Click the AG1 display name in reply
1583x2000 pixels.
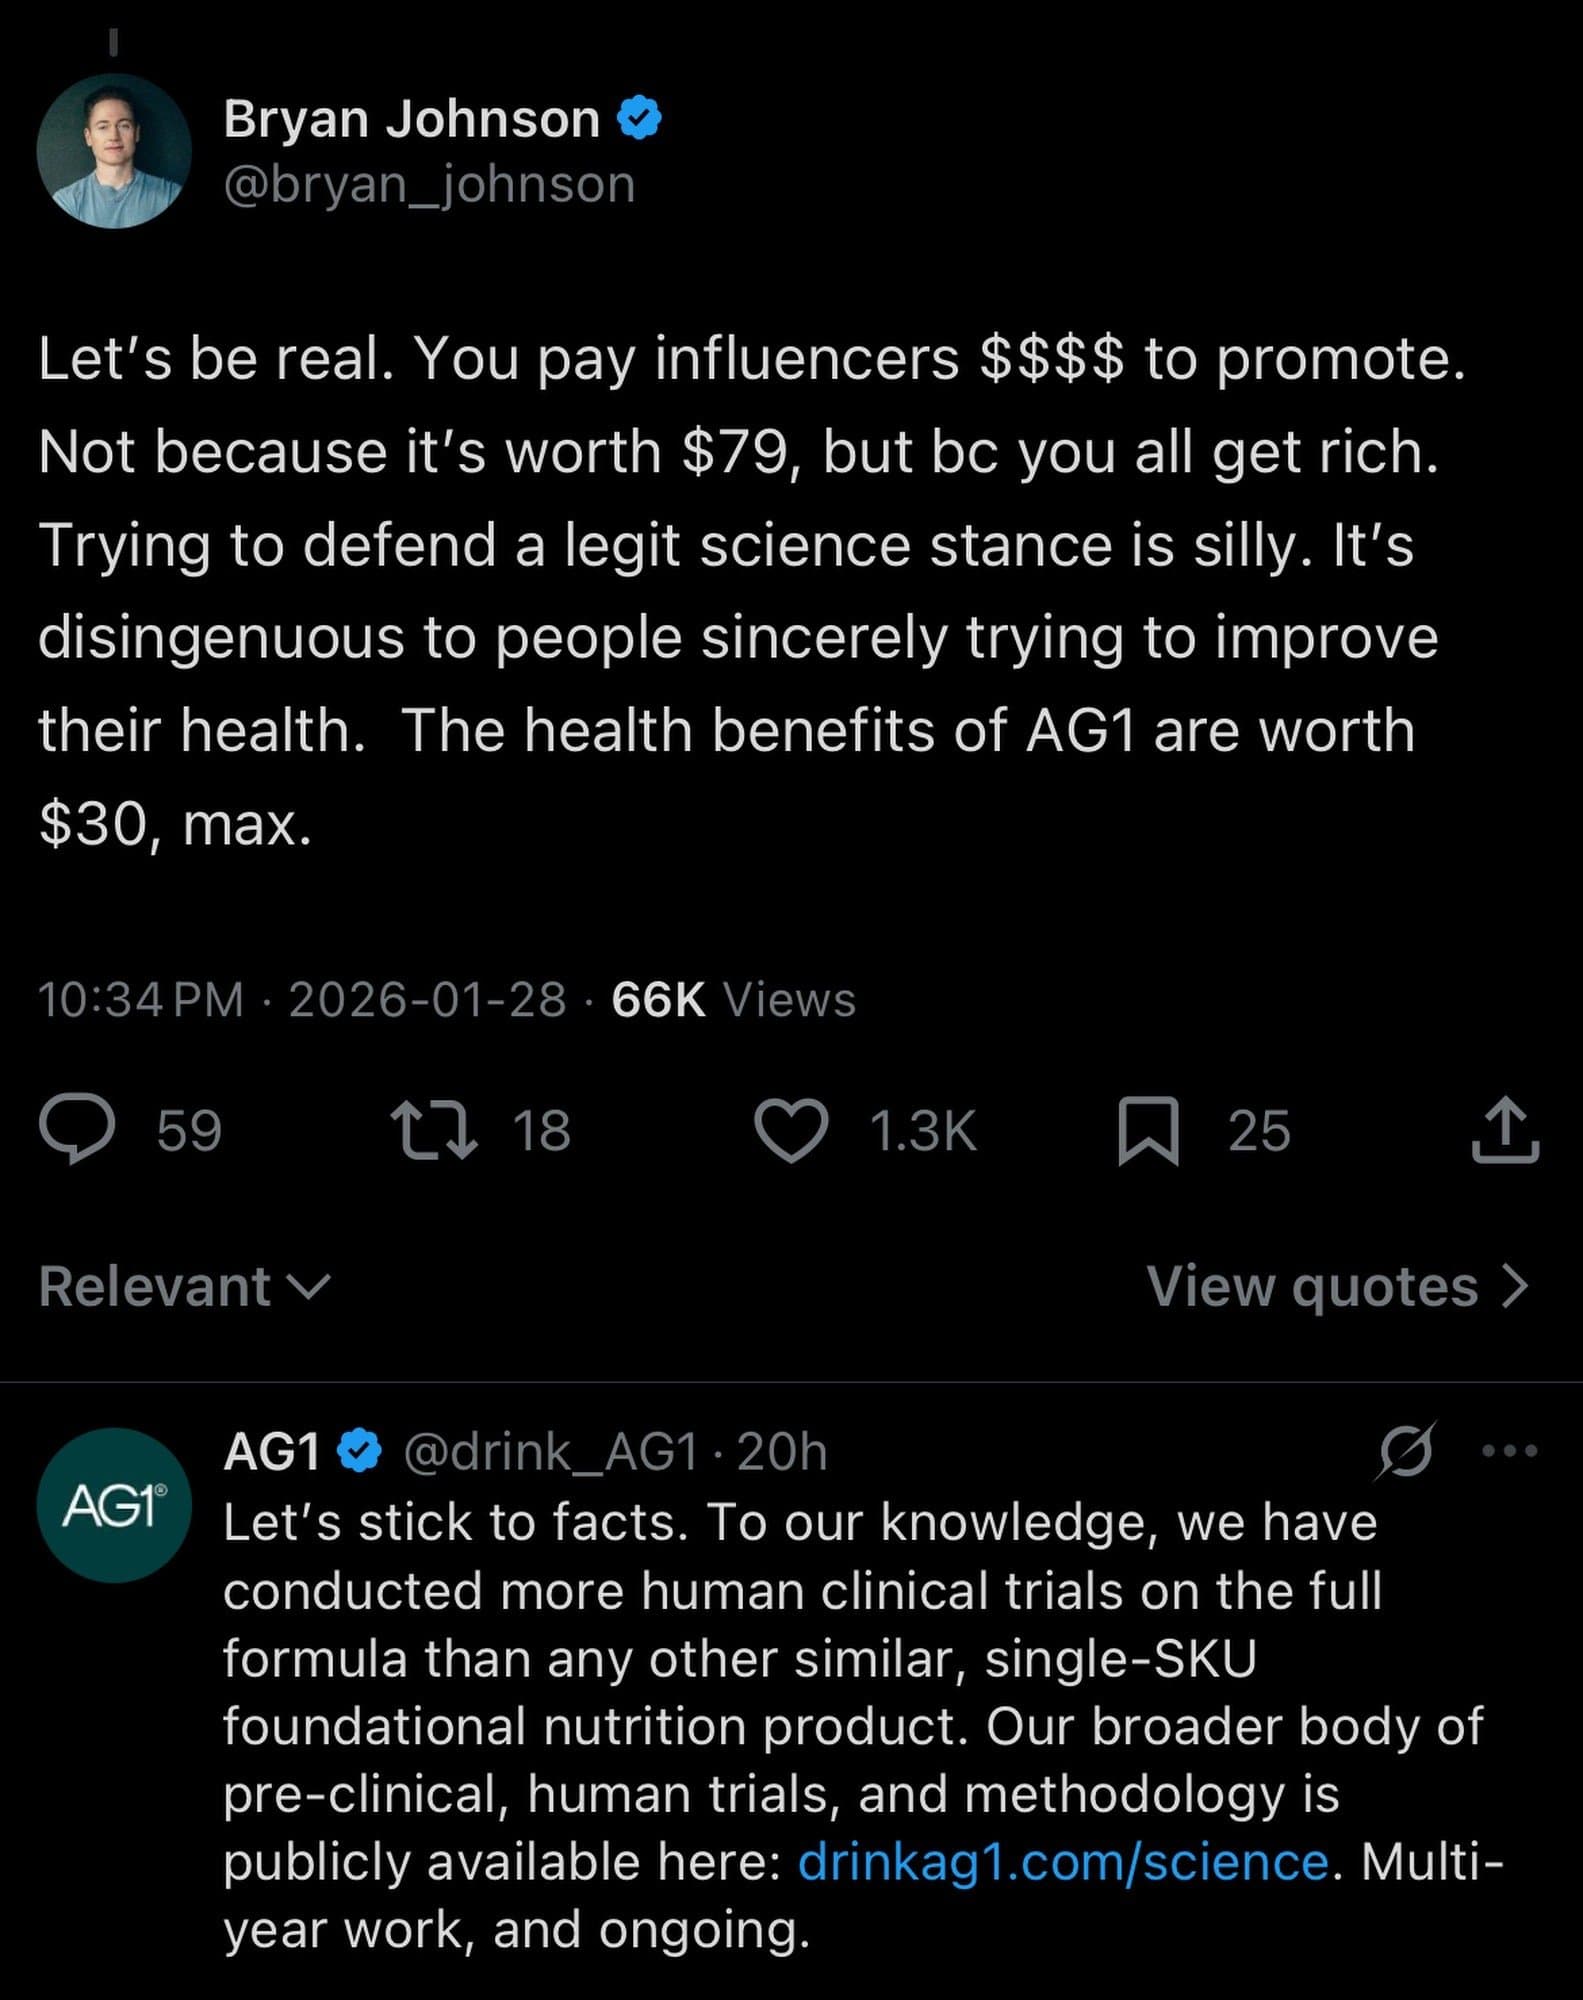271,1451
